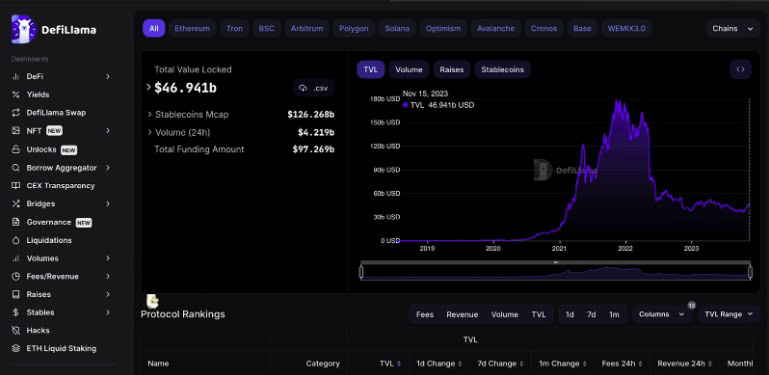
Task: Click the Hacks shield icon
Action: [16, 330]
